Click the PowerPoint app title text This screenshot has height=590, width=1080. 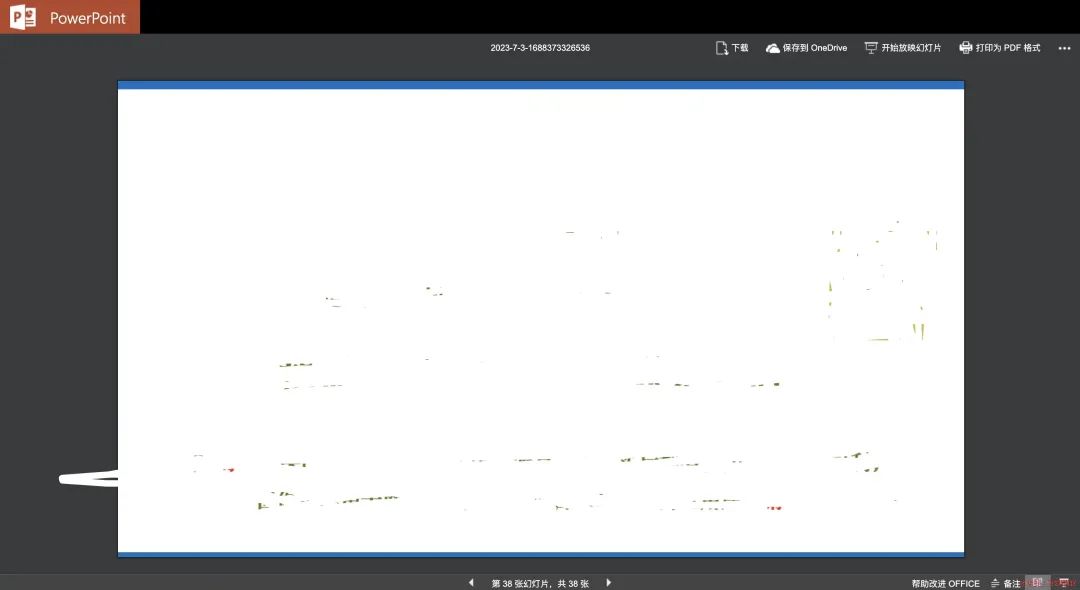tap(87, 19)
